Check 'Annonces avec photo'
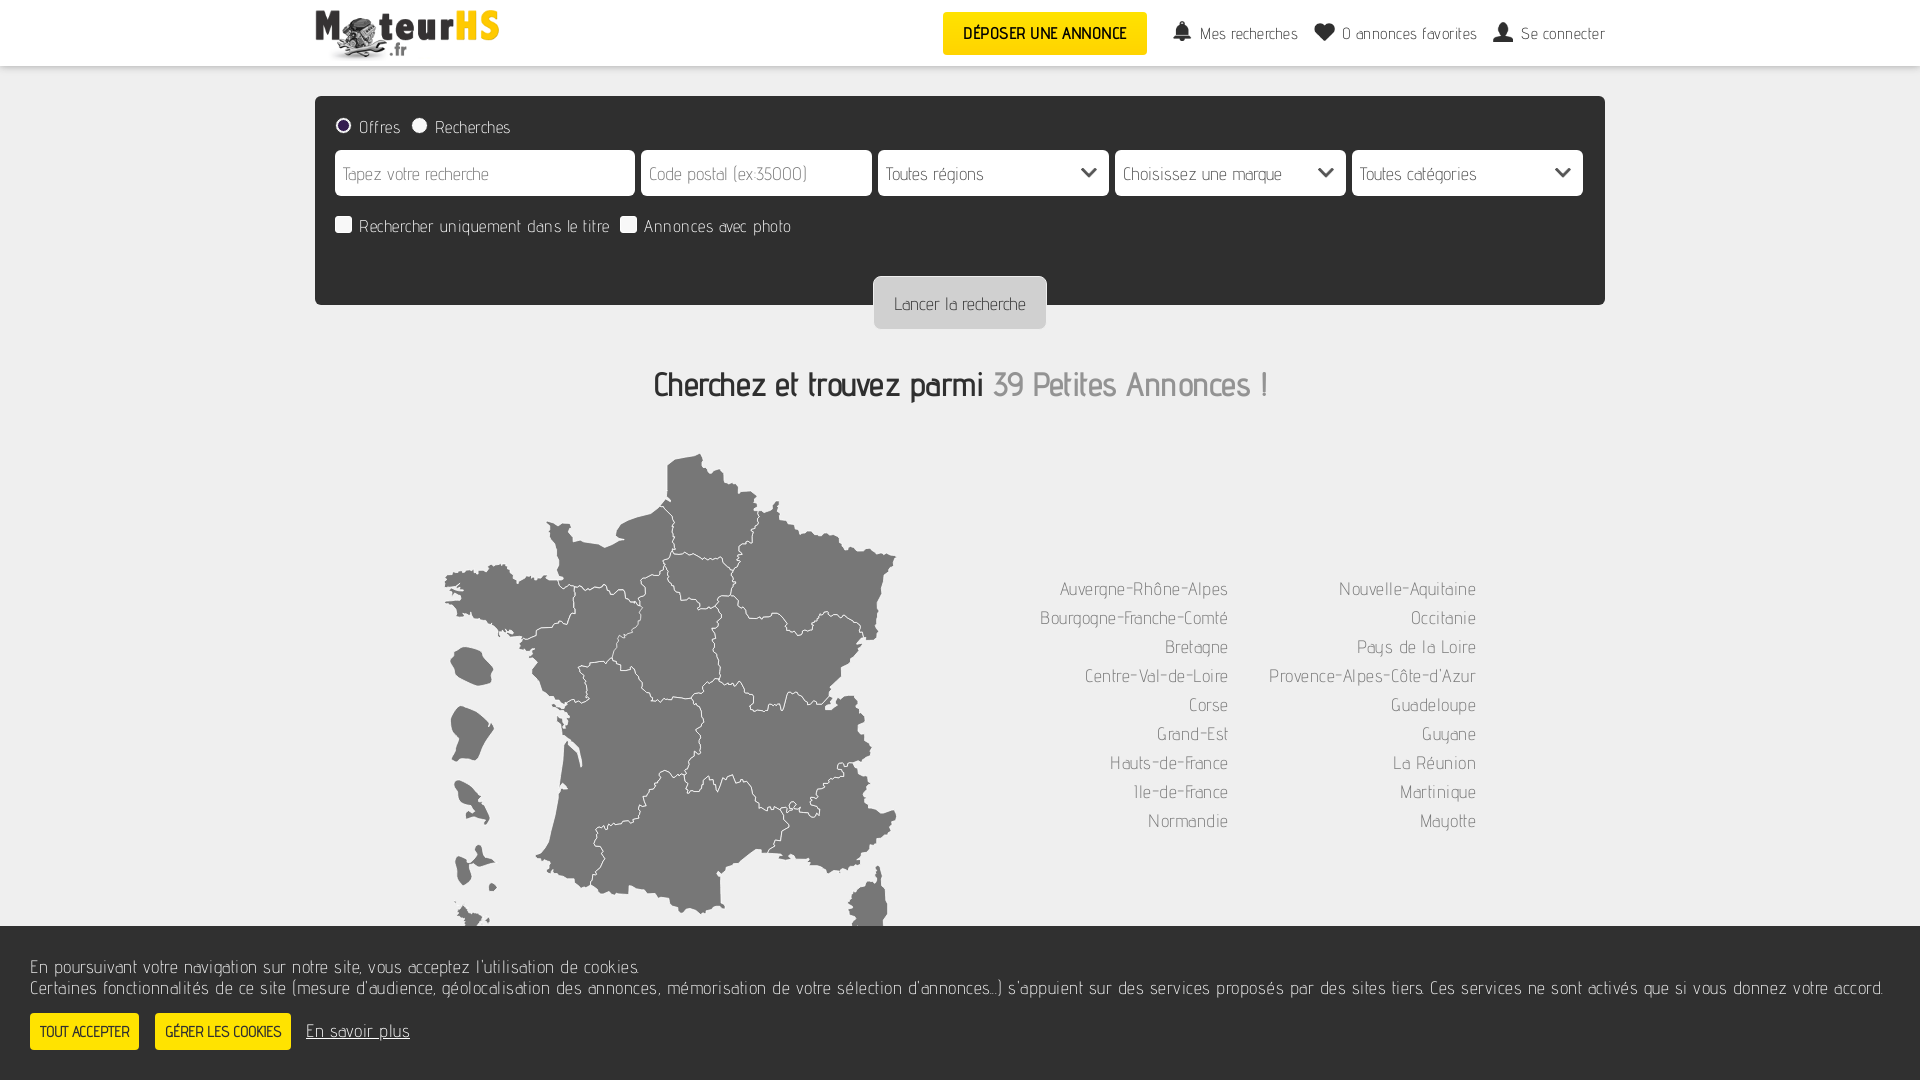The height and width of the screenshot is (1080, 1920). pos(629,224)
